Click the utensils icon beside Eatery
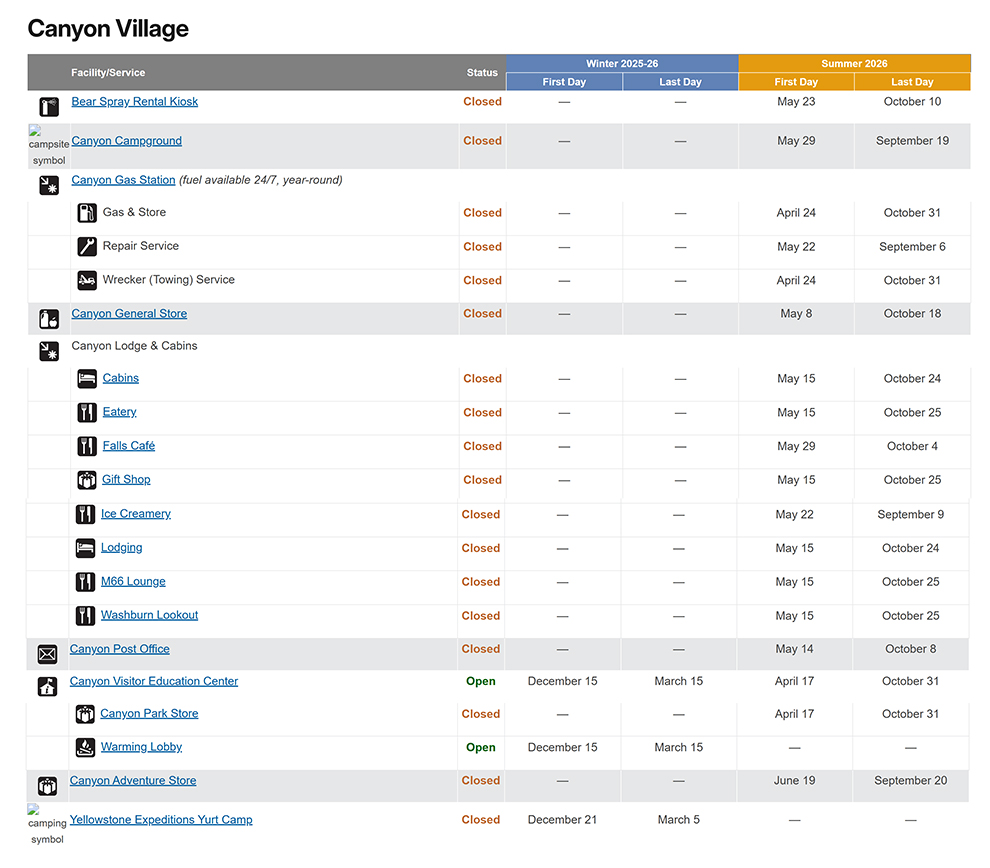 (x=86, y=413)
